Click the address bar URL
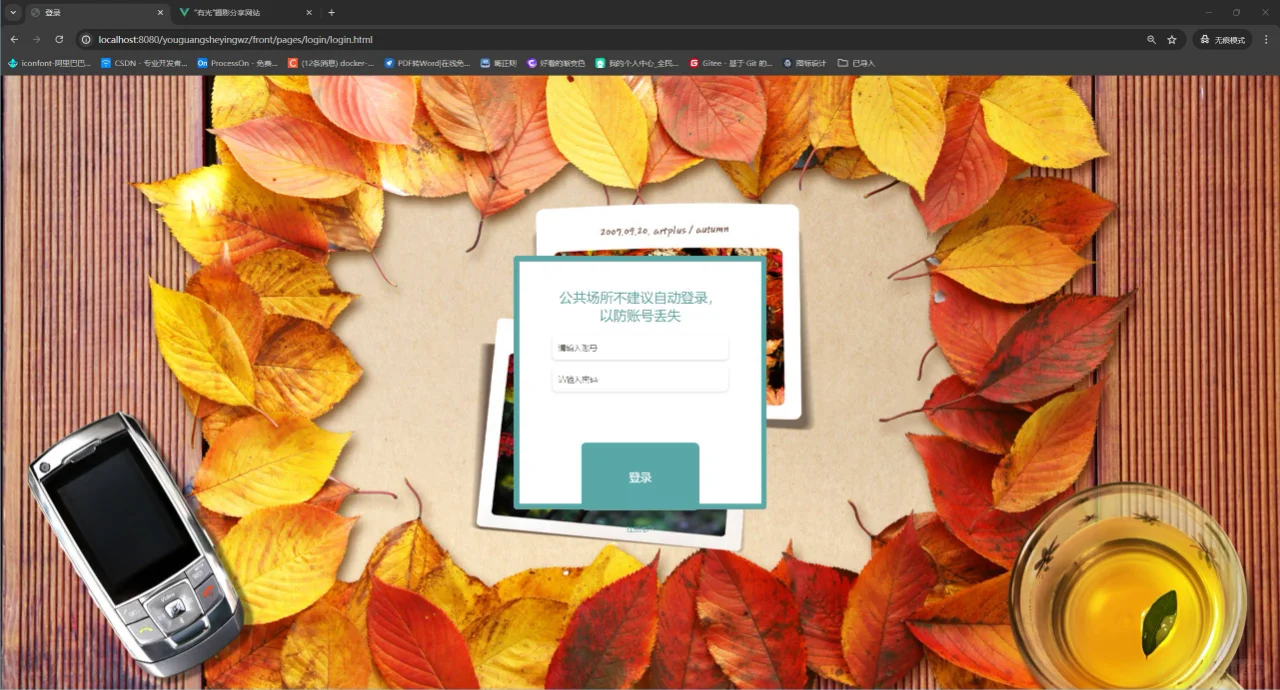Screen dimensions: 1280x690 (236, 40)
